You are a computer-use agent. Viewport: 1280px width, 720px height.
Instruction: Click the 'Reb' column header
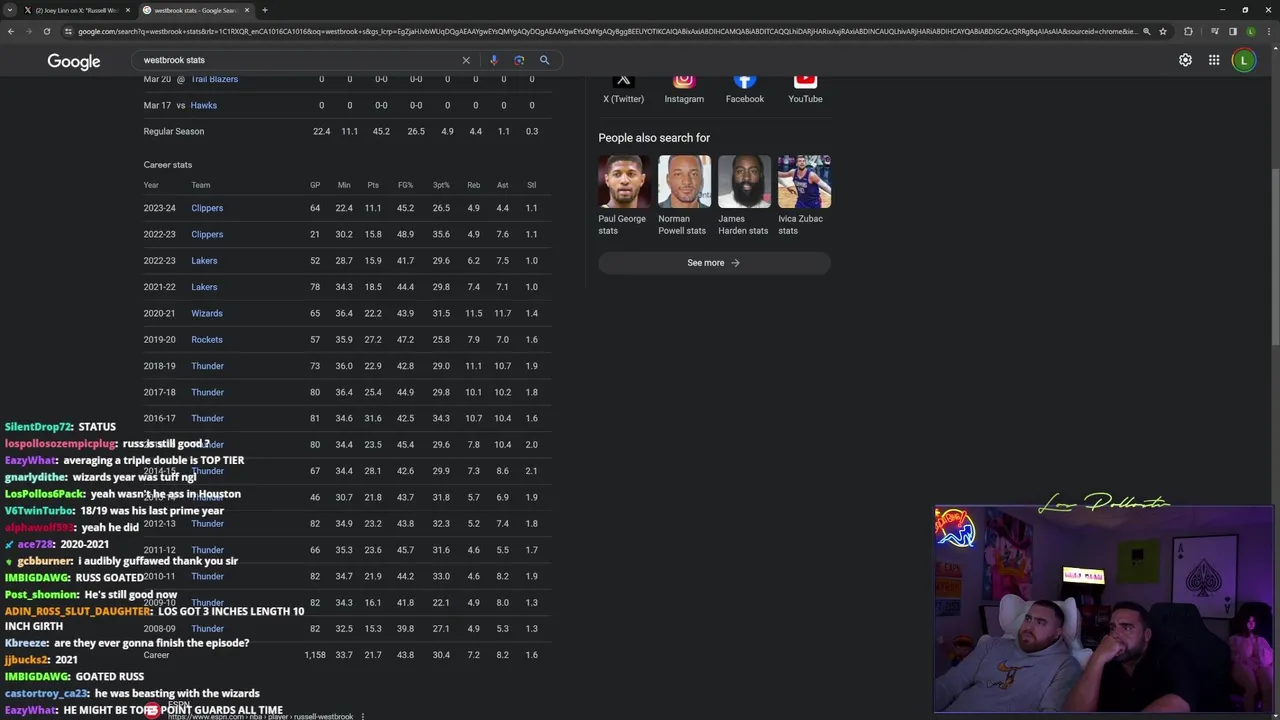(x=474, y=185)
